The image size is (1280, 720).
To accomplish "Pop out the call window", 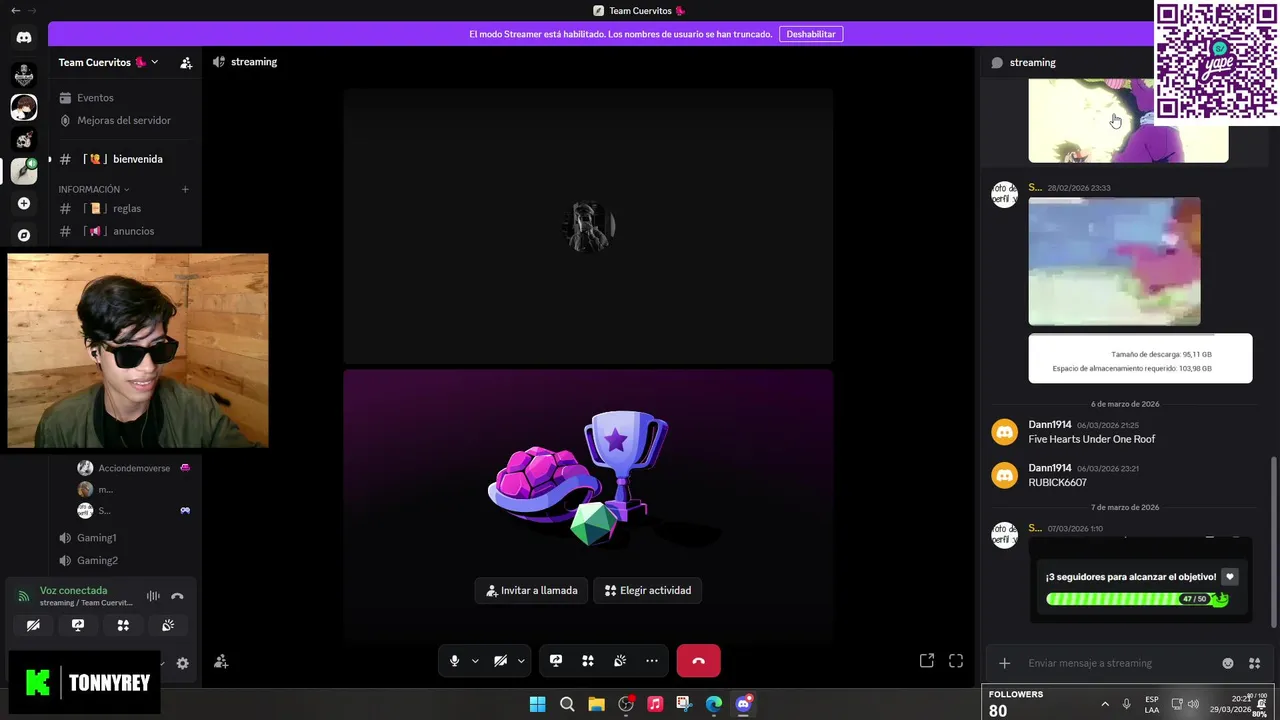I will pyautogui.click(x=927, y=661).
